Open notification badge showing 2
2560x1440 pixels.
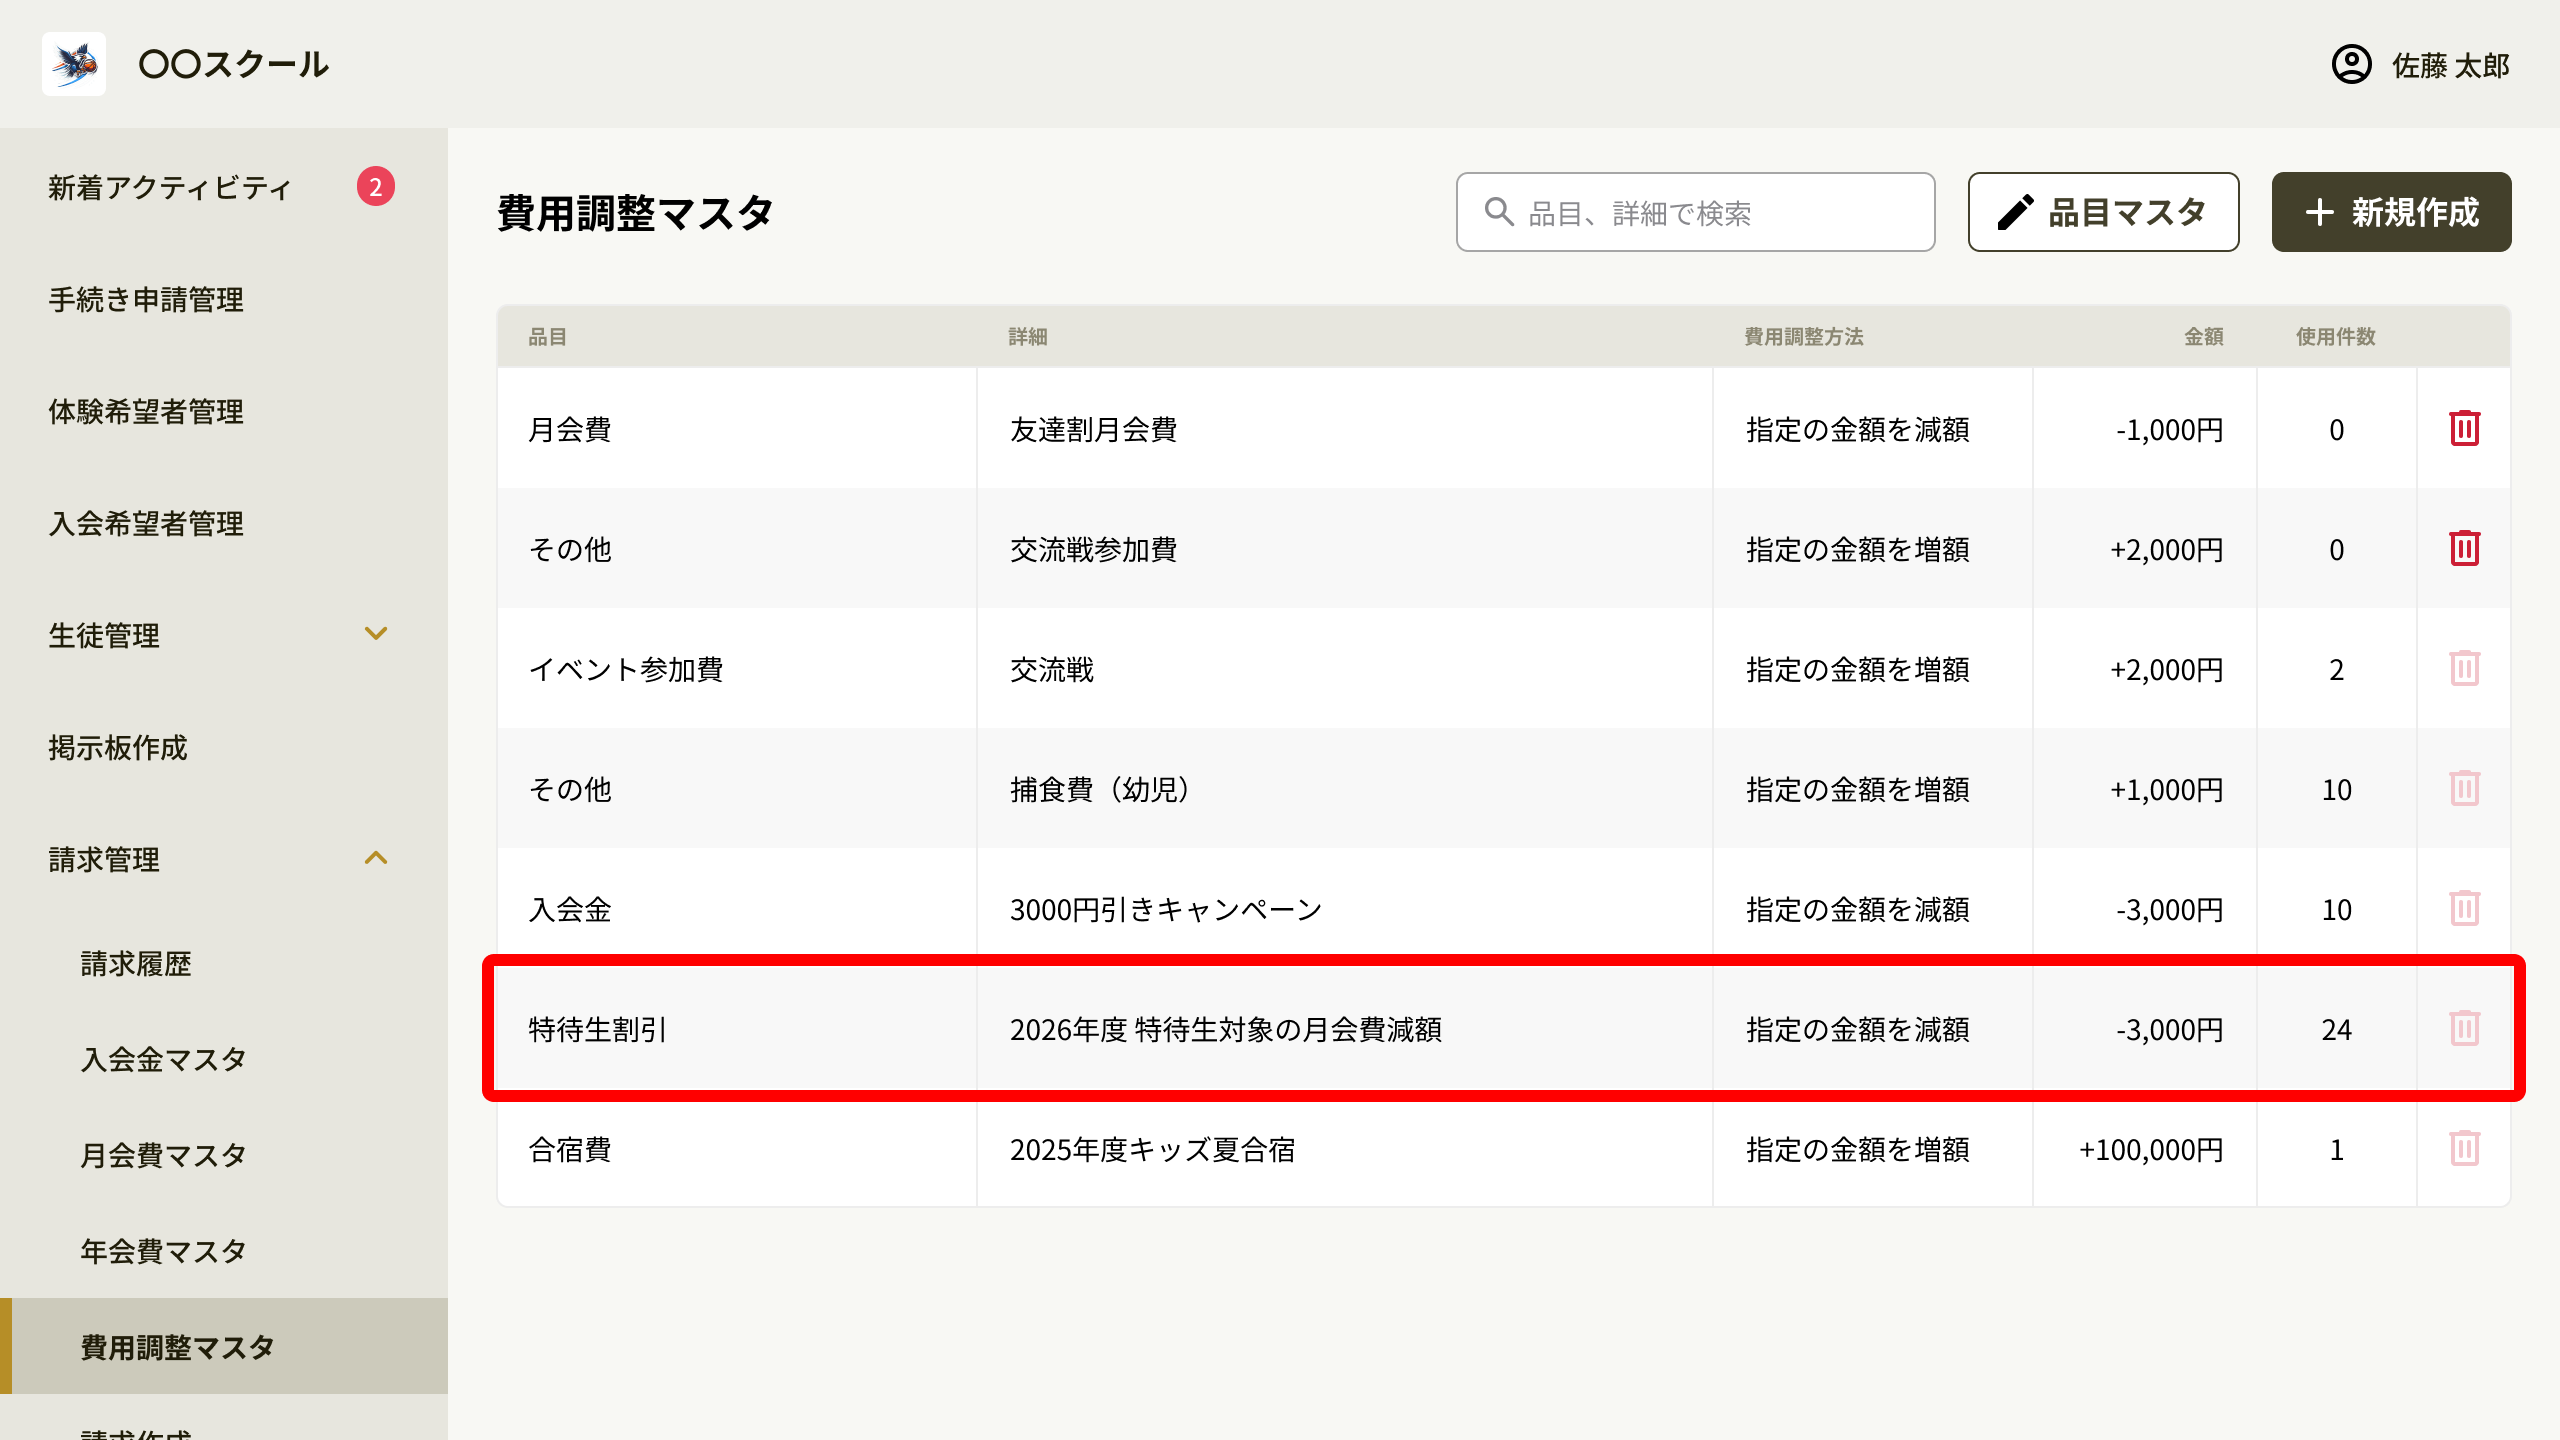376,186
